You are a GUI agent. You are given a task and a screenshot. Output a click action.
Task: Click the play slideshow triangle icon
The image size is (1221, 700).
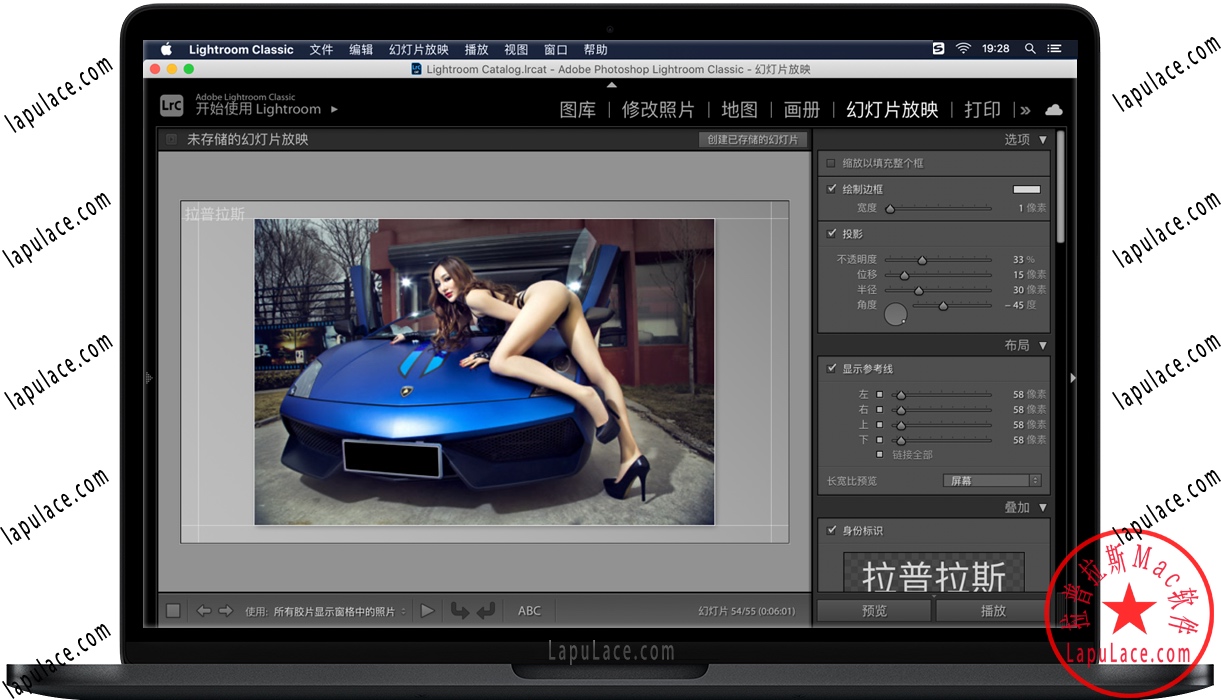point(428,610)
